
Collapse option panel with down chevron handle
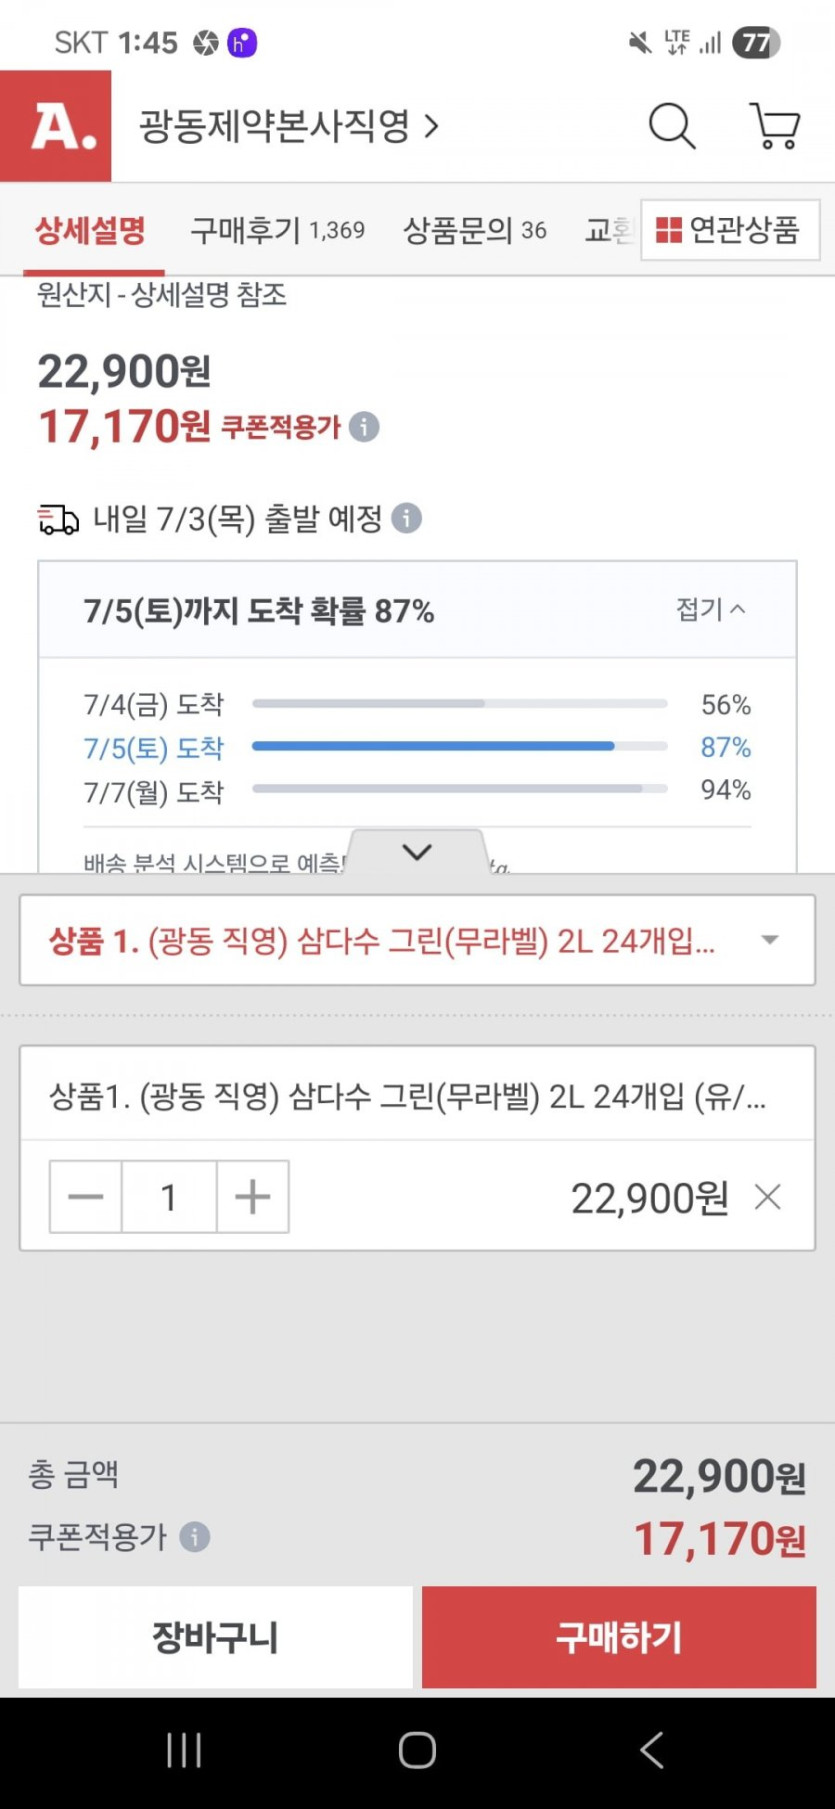point(417,852)
